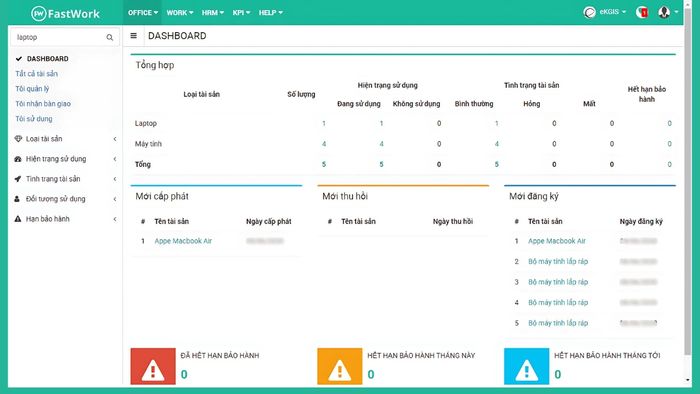Open the user avatar icon

click(664, 12)
